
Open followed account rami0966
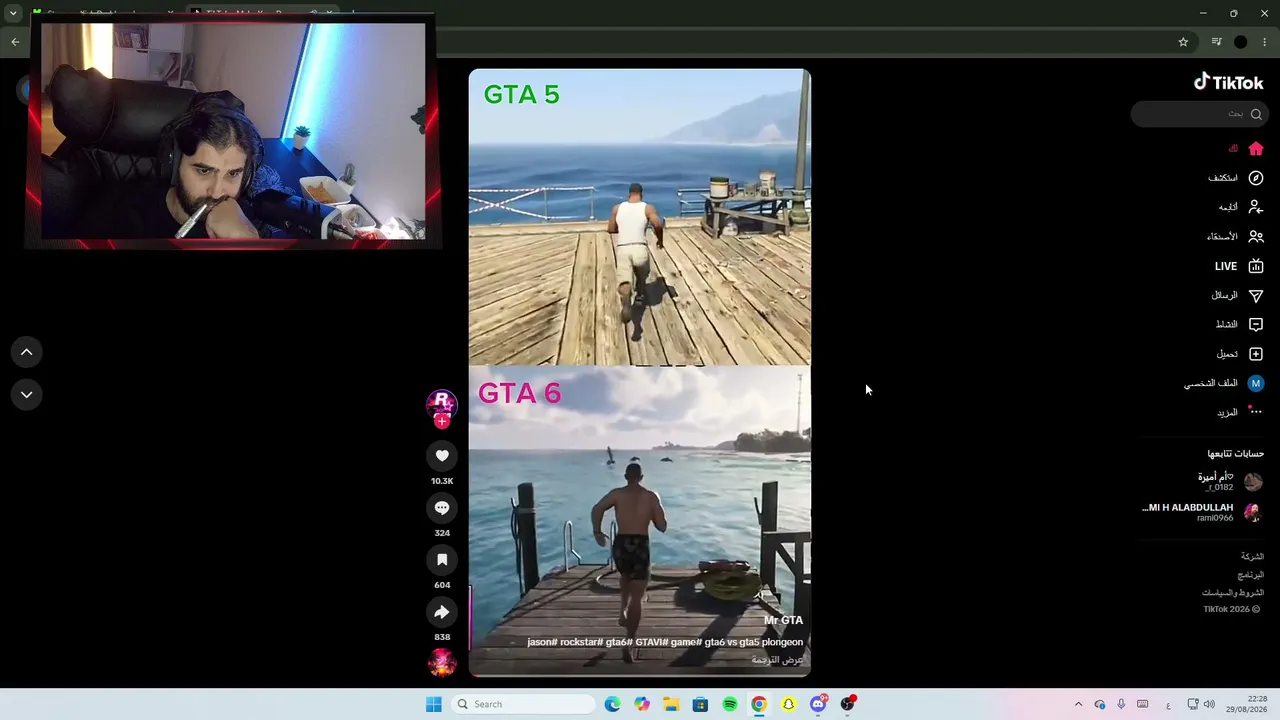click(x=1188, y=512)
